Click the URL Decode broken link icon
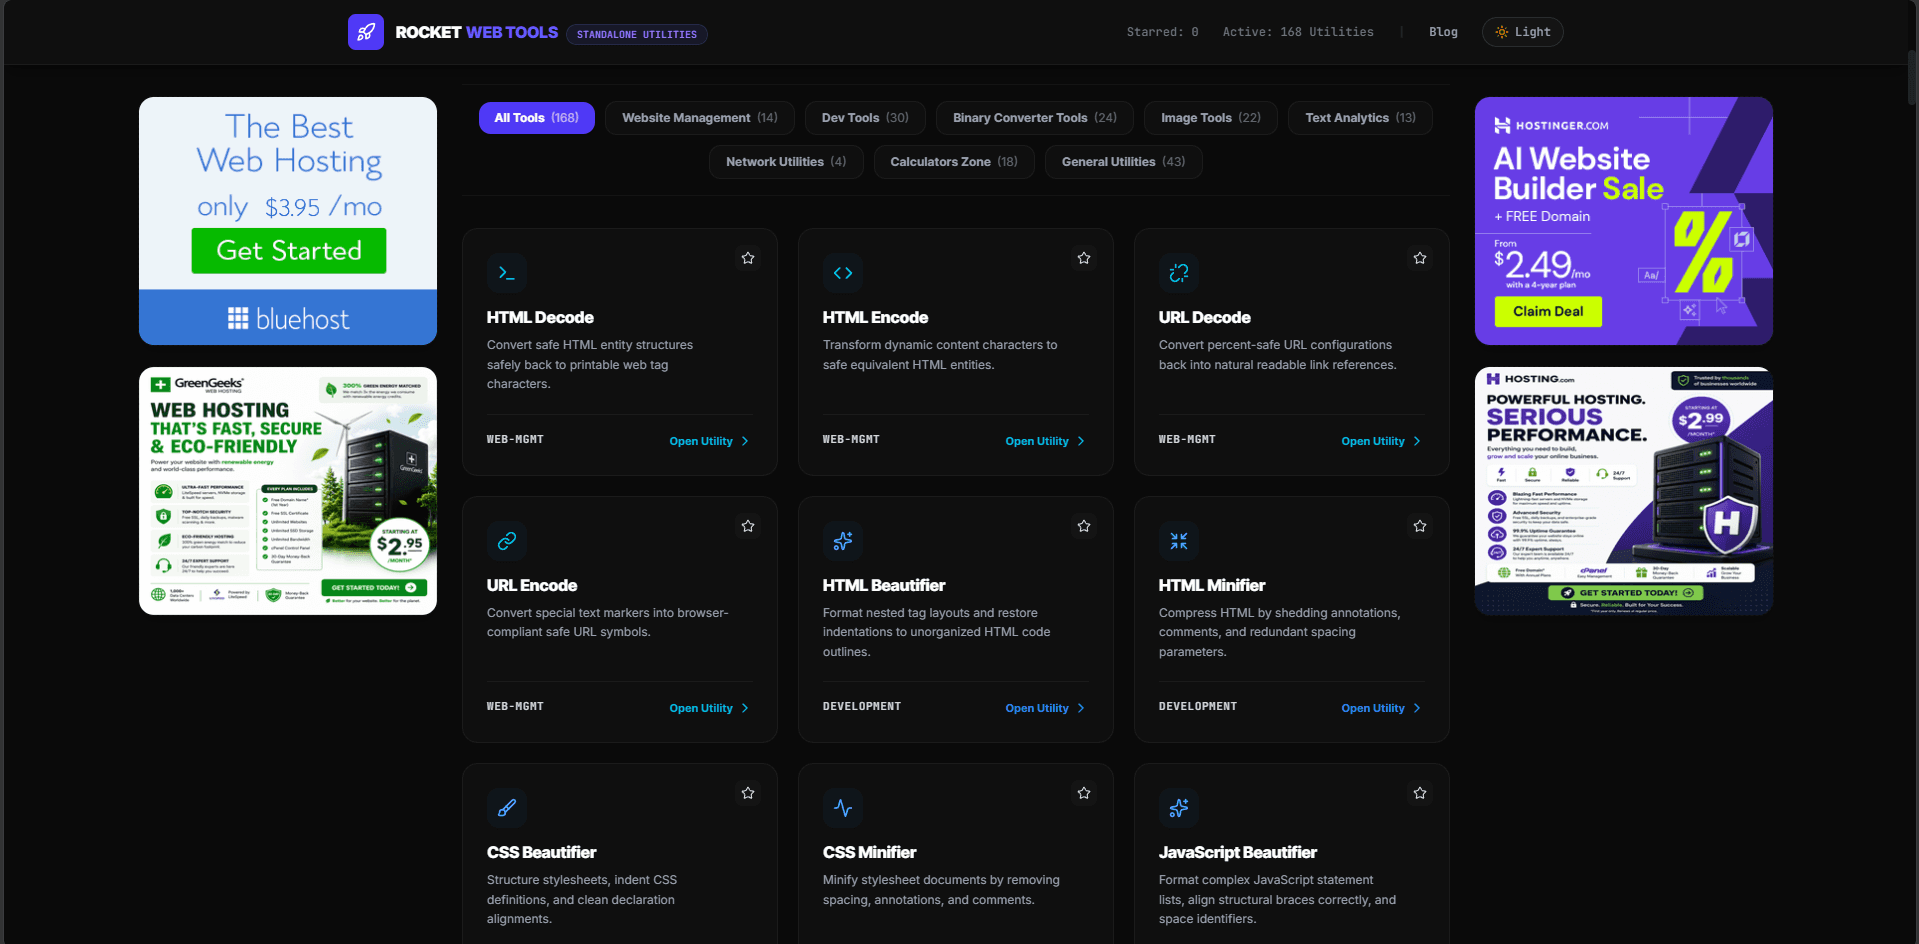Screen dimensions: 1919x944 (x=1179, y=273)
